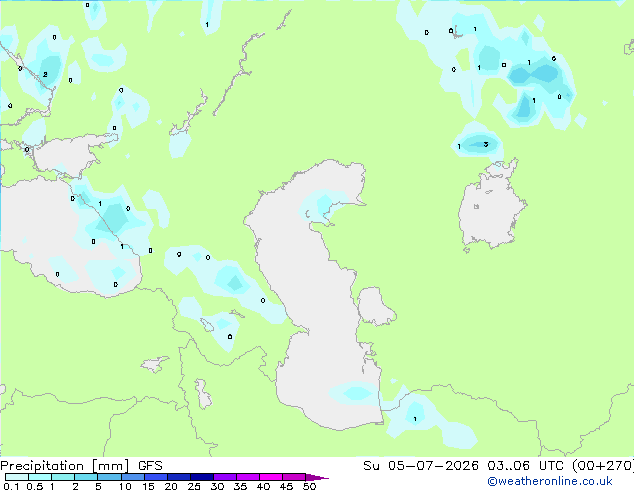
Task: Click the legend value '0.1'
Action: [10, 486]
